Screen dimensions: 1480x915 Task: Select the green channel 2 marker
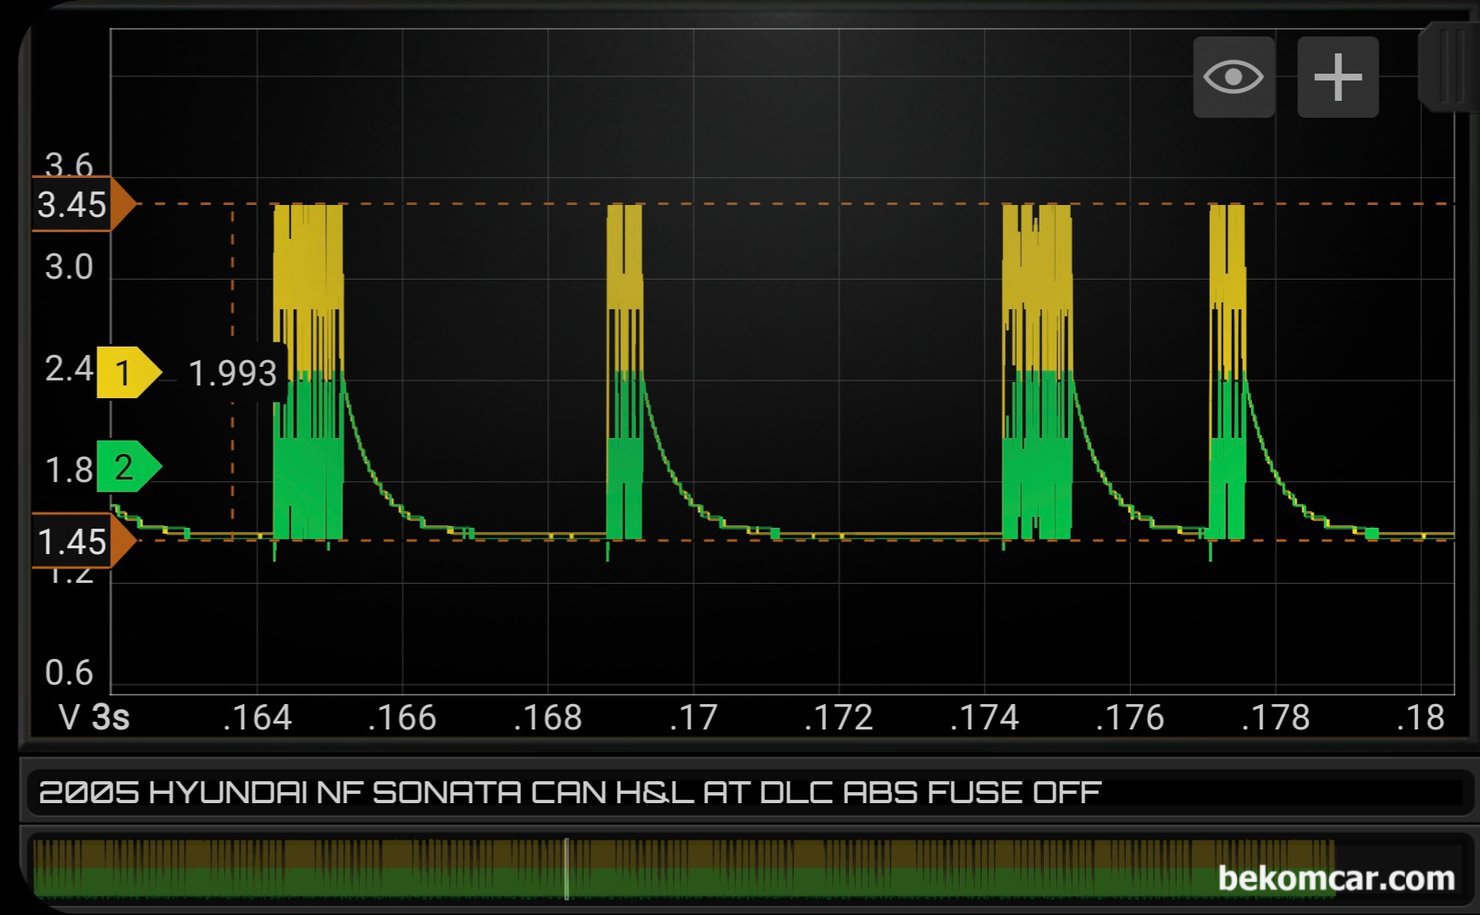129,467
